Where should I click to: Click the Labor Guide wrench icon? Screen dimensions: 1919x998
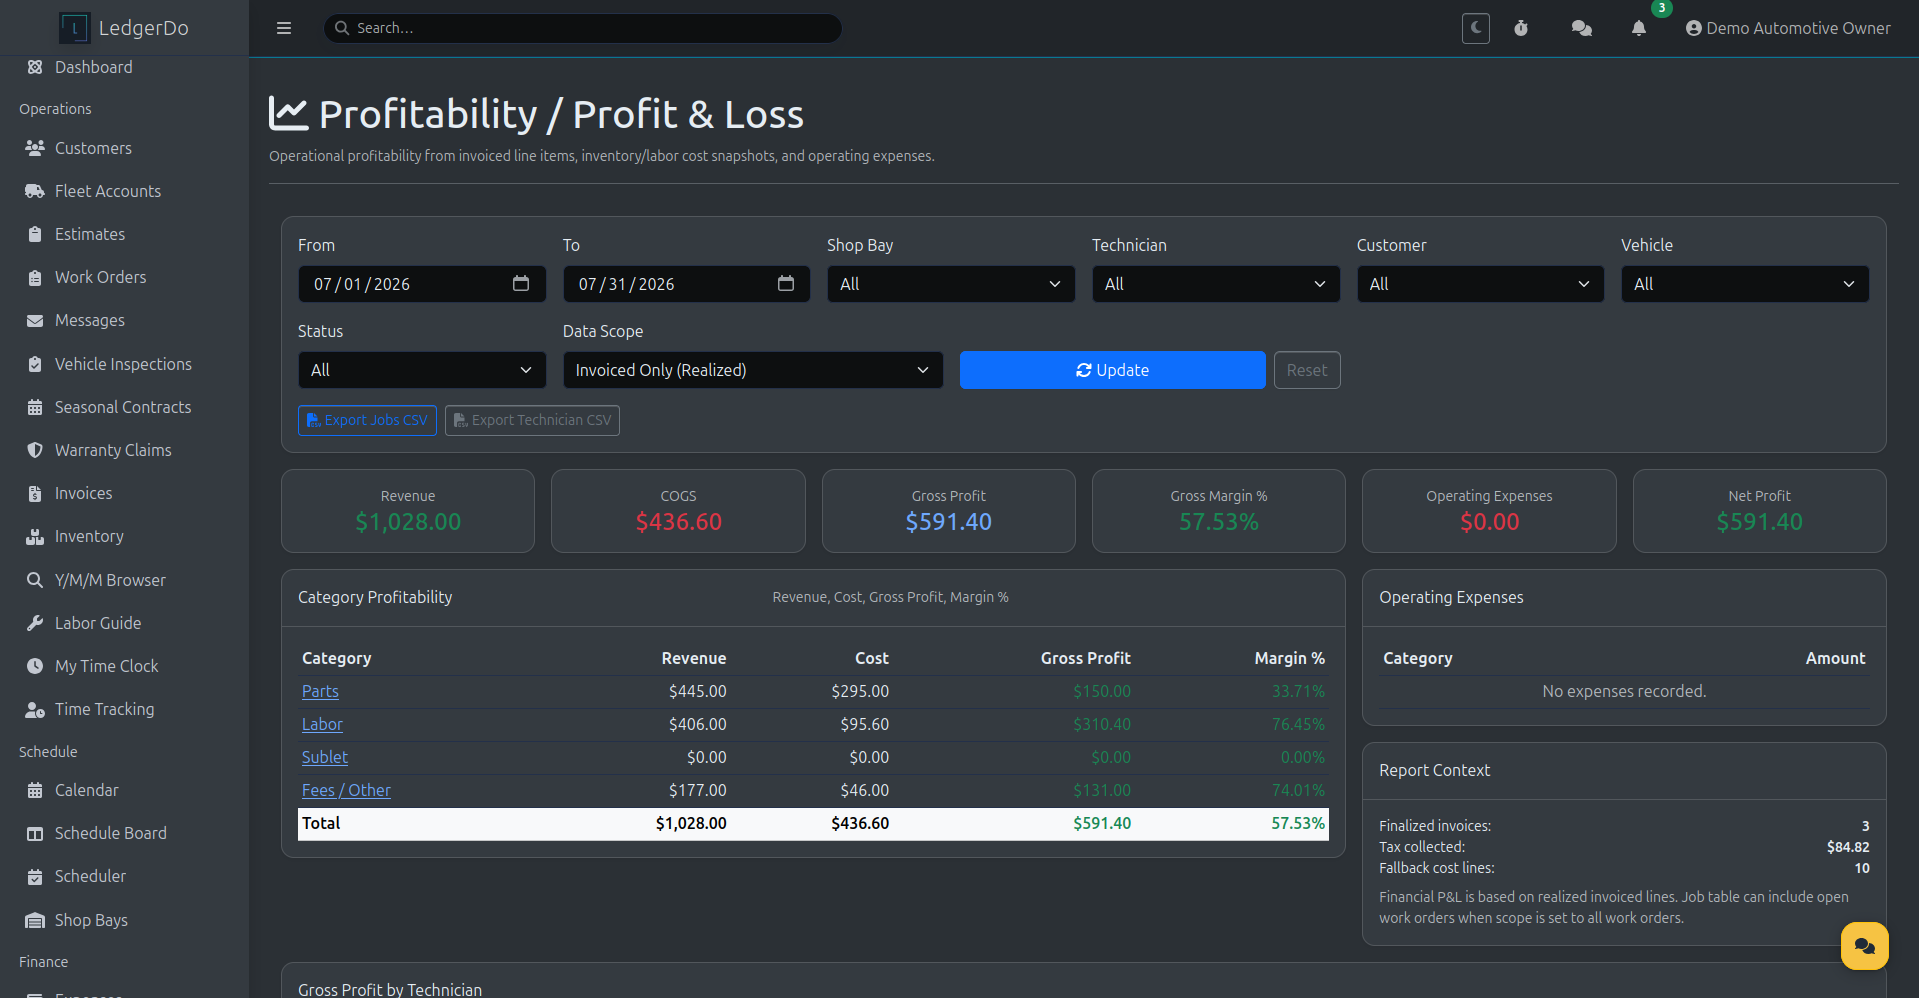coord(35,623)
